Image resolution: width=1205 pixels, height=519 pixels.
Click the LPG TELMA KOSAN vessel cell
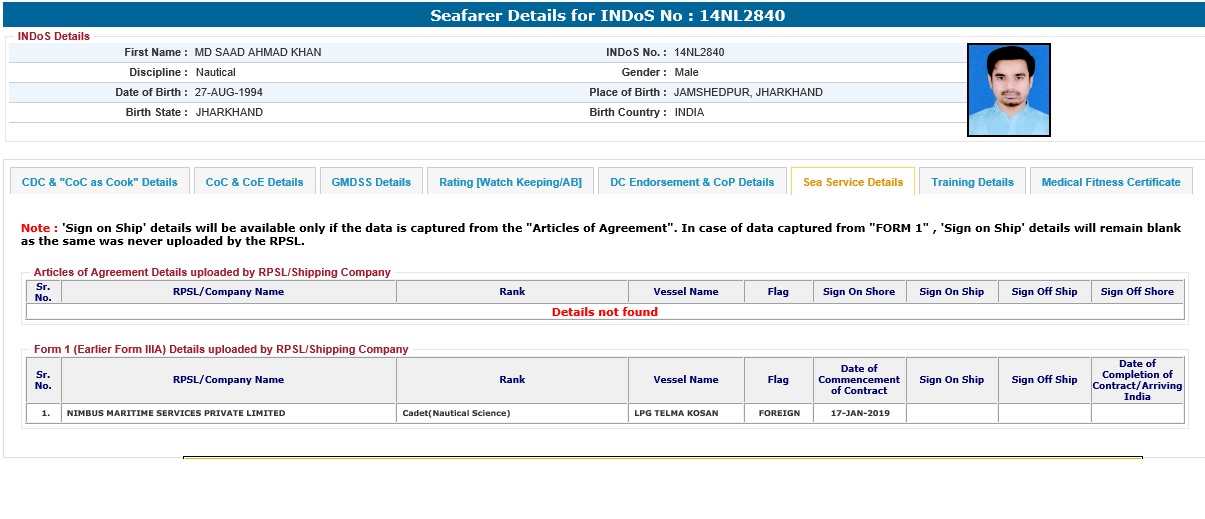click(x=675, y=413)
